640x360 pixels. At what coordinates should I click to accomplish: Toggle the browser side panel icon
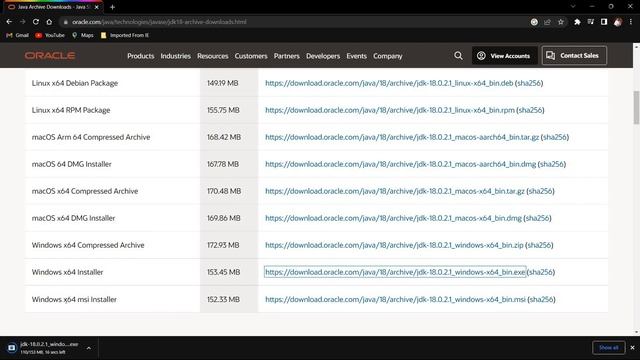(x=604, y=22)
